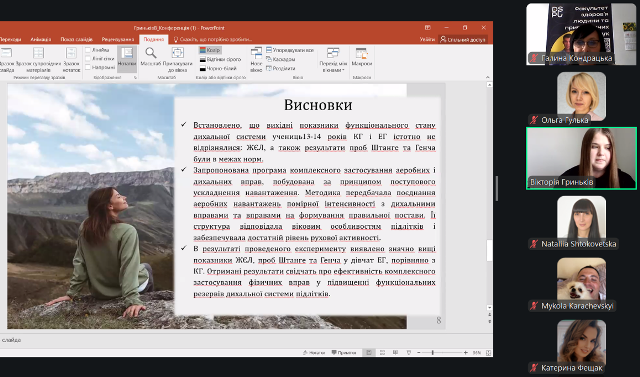This screenshot has width=640, height=377.
Task: Click the Висновки slide title
Action: click(x=318, y=105)
